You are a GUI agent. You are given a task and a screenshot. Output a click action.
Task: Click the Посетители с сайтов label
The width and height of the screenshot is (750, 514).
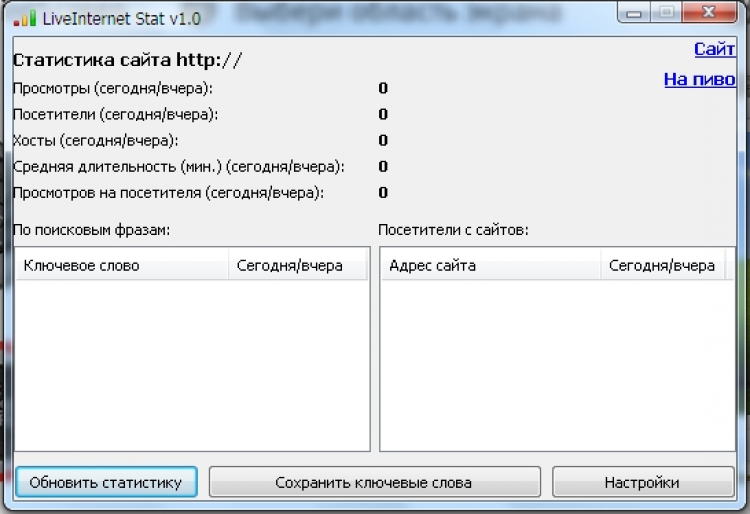click(453, 230)
